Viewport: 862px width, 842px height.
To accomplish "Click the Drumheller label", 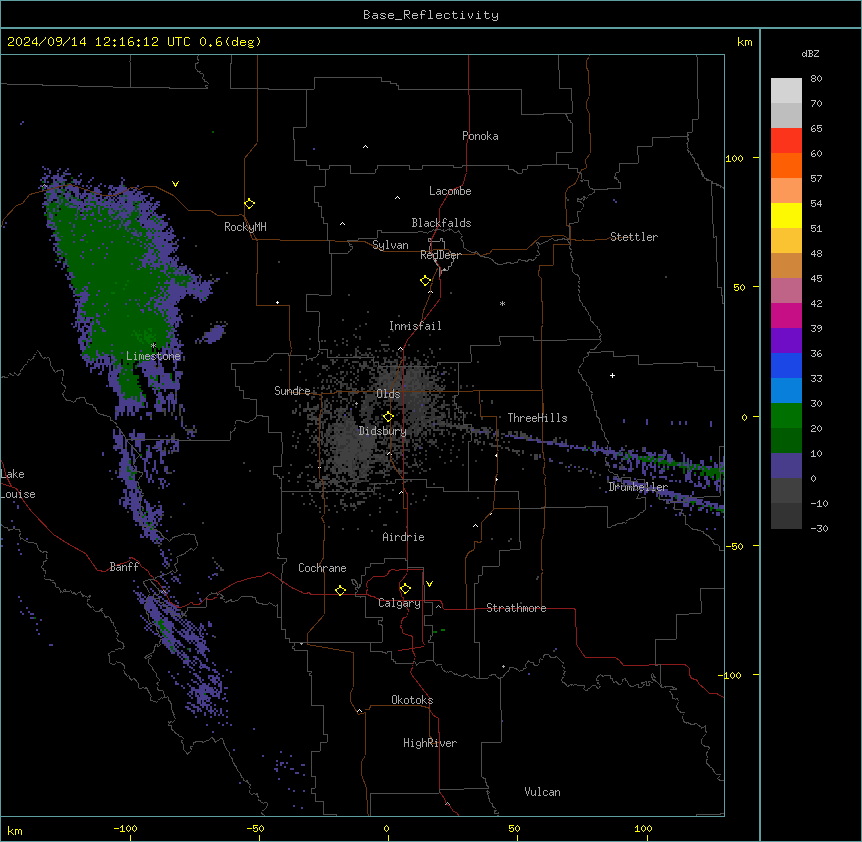I will pos(638,487).
